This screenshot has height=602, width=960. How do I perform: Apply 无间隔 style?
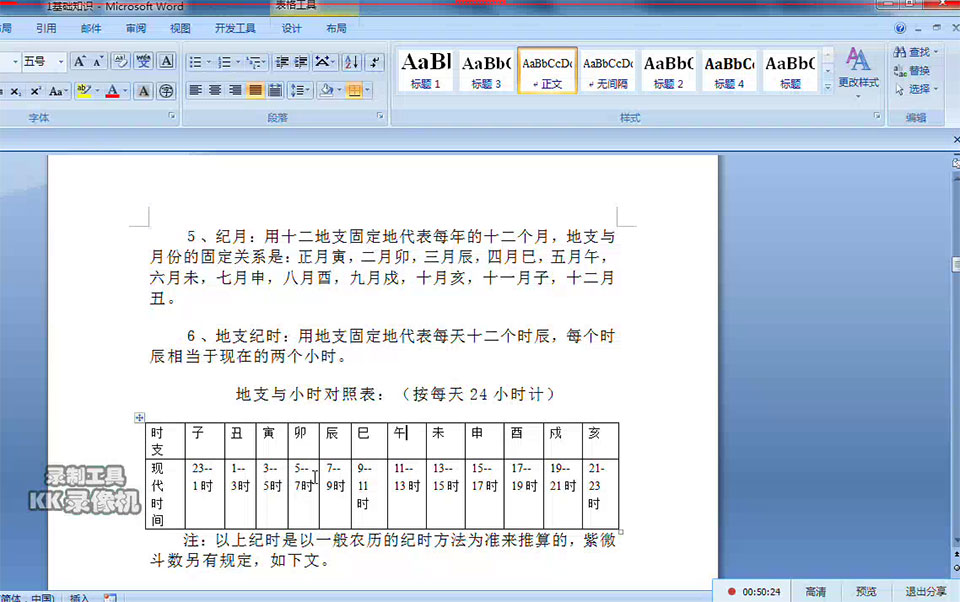(x=608, y=70)
